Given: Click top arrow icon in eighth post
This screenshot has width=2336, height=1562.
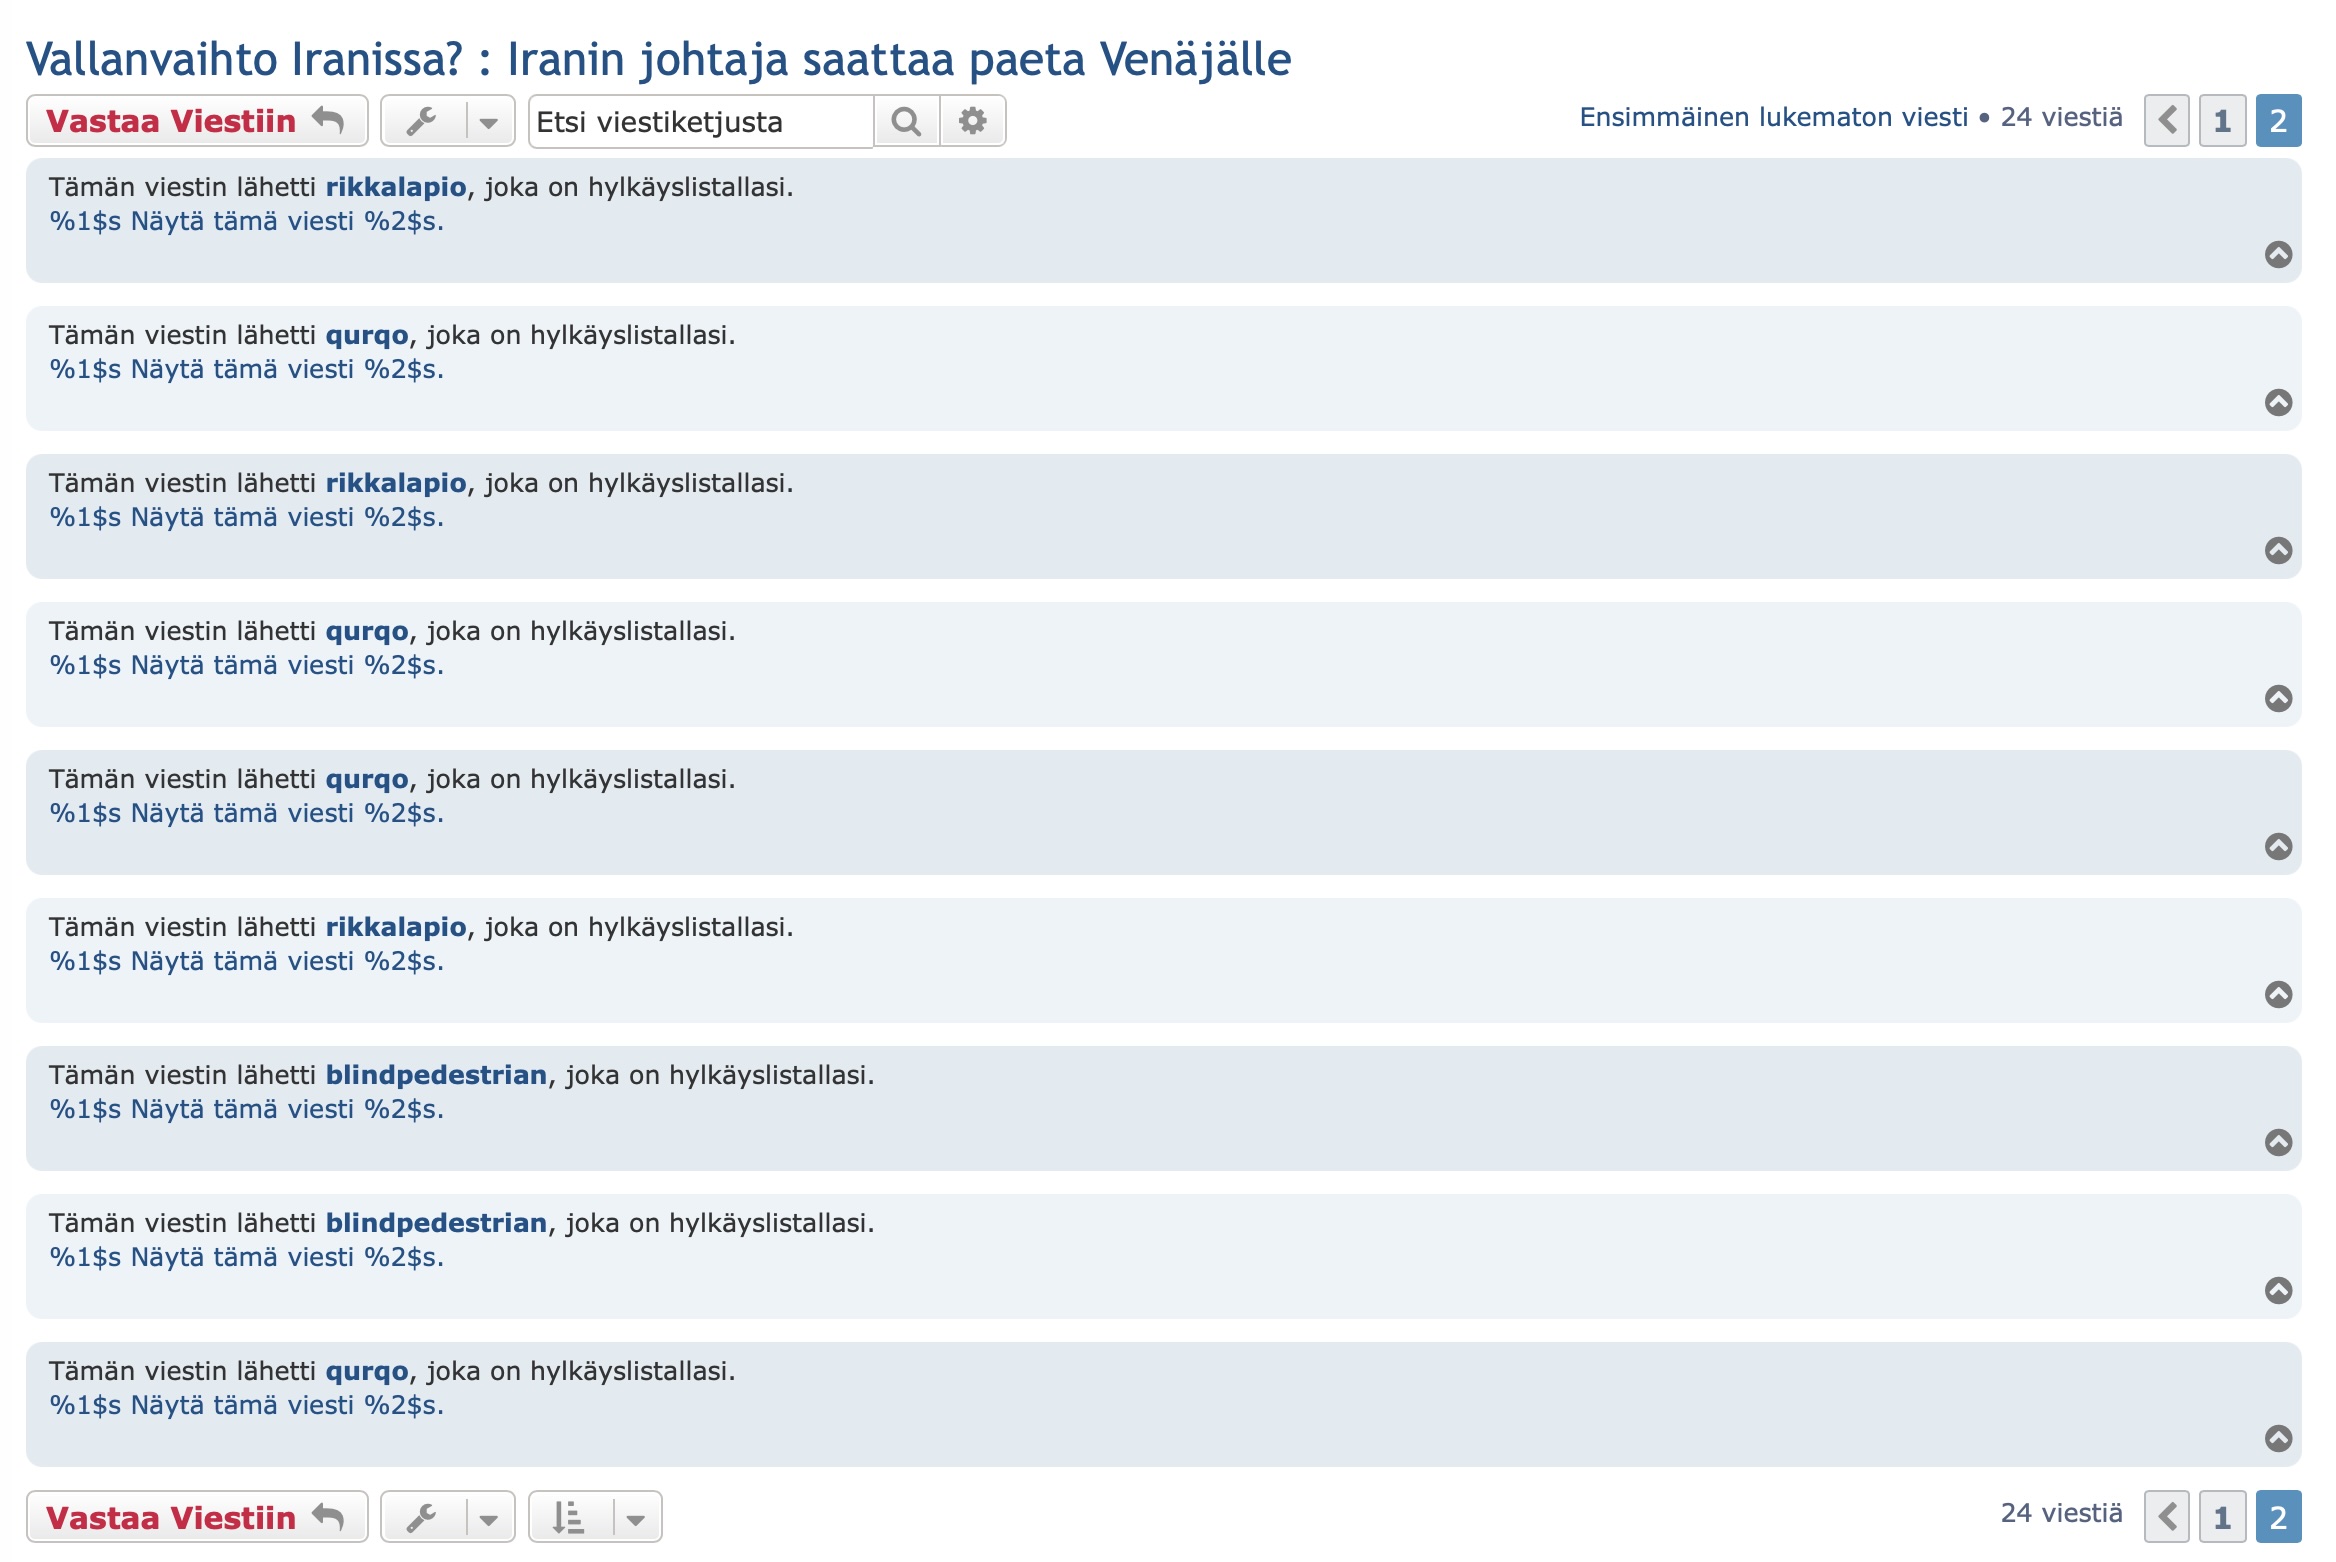Looking at the screenshot, I should coord(2279,1290).
